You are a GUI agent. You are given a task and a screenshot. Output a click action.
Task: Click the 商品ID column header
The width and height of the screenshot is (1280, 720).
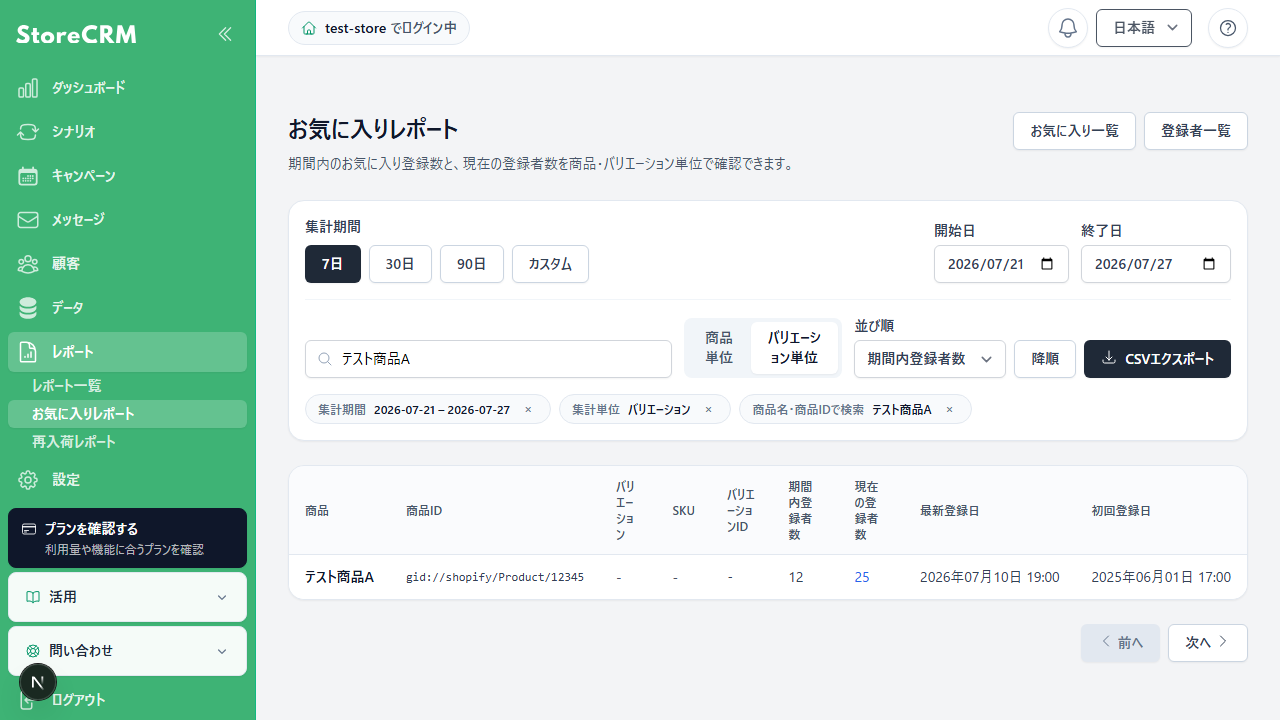point(424,510)
